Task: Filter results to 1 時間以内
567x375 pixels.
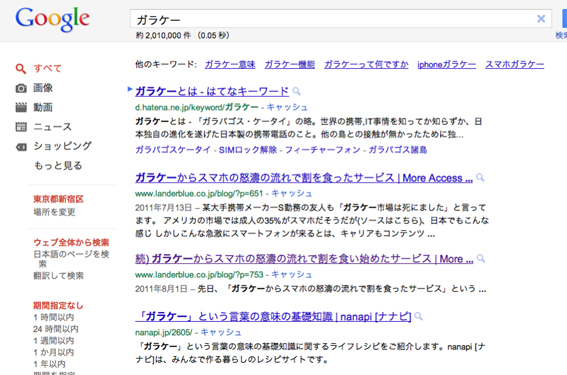Action: [x=54, y=318]
